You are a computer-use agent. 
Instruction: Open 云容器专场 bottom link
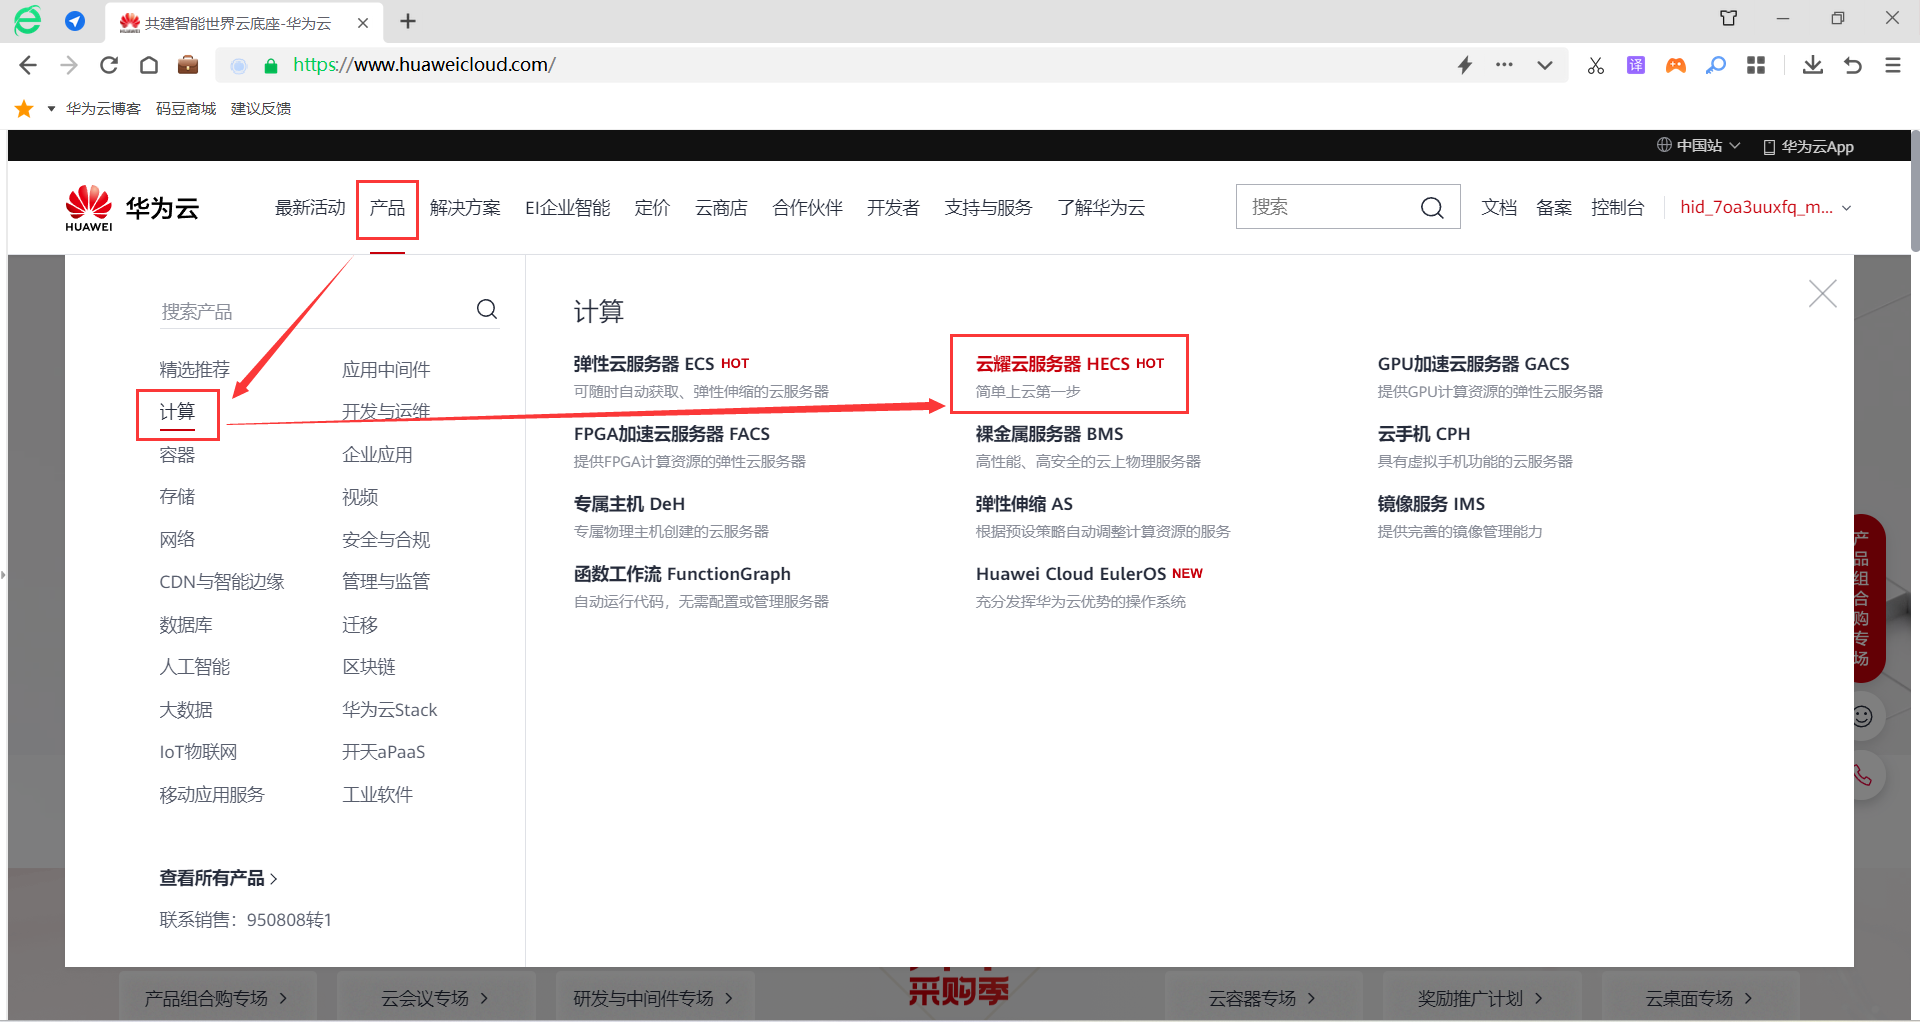1262,998
